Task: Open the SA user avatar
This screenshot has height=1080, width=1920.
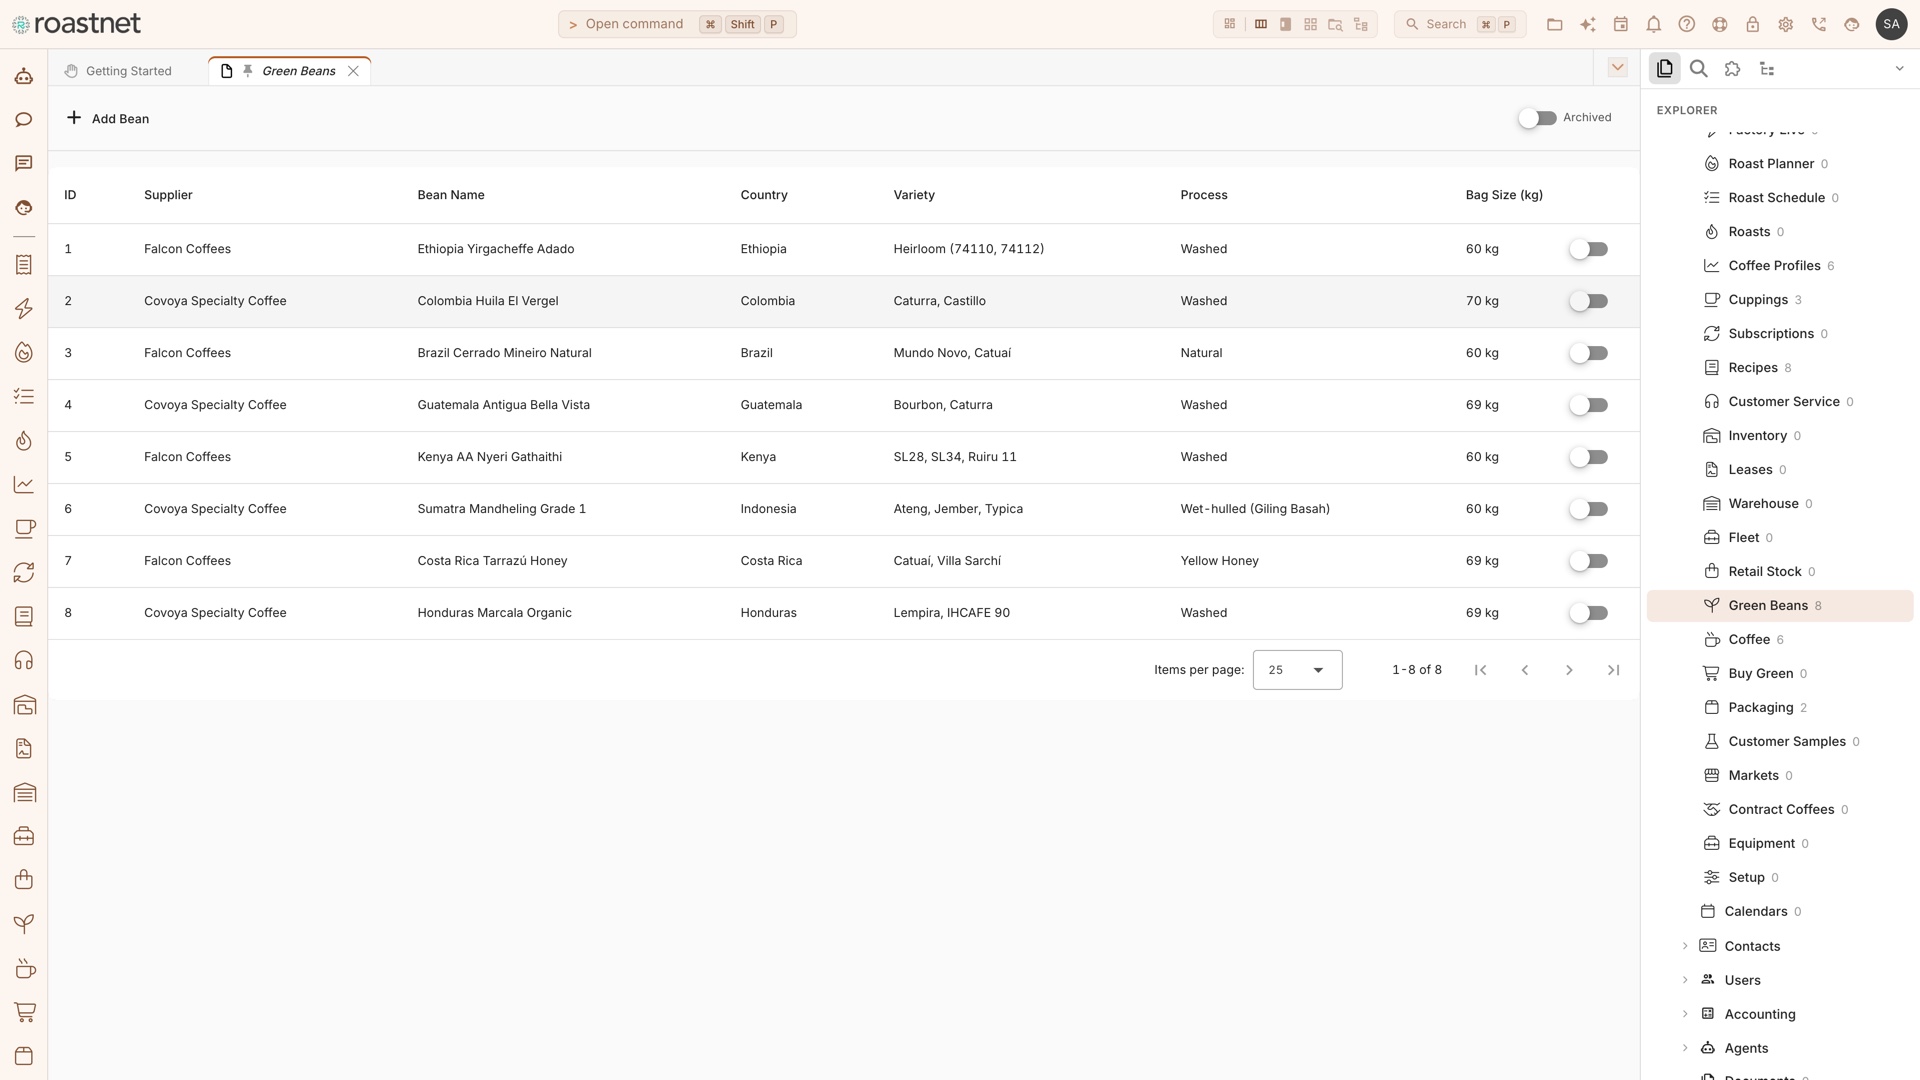Action: click(x=1891, y=24)
